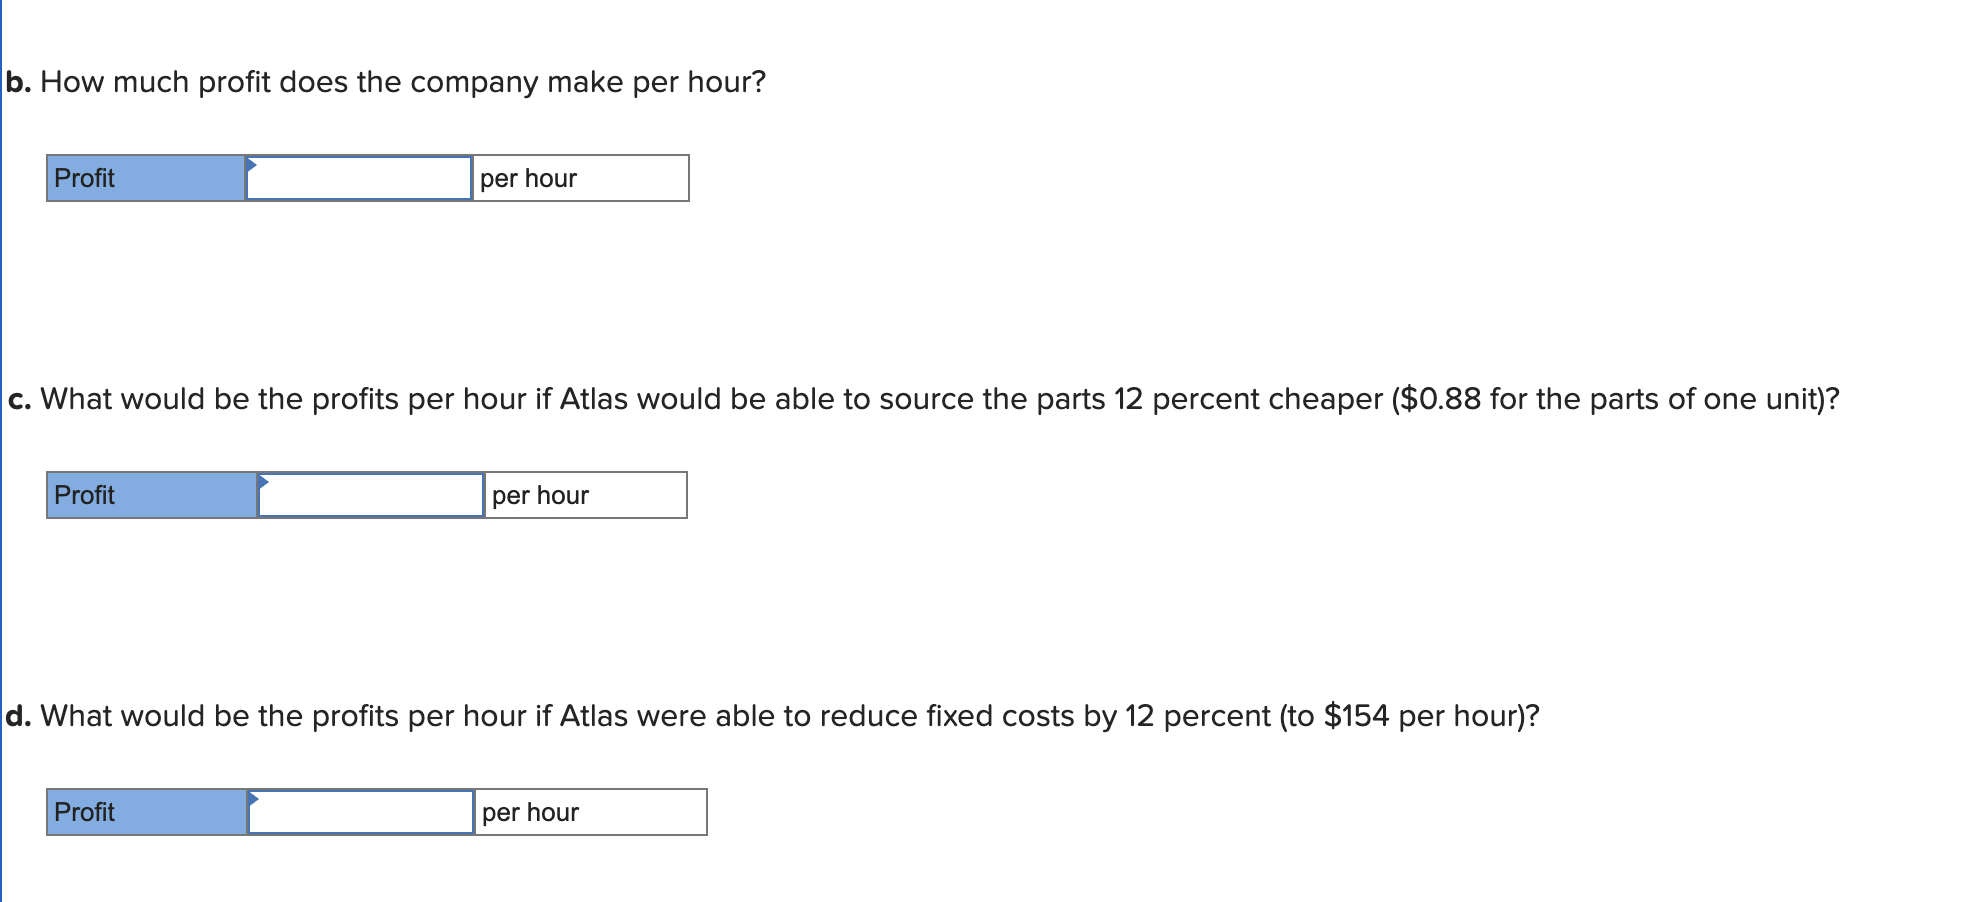Viewport: 1974px width, 902px height.
Task: Click the profit answer field for question d
Action: point(361,812)
